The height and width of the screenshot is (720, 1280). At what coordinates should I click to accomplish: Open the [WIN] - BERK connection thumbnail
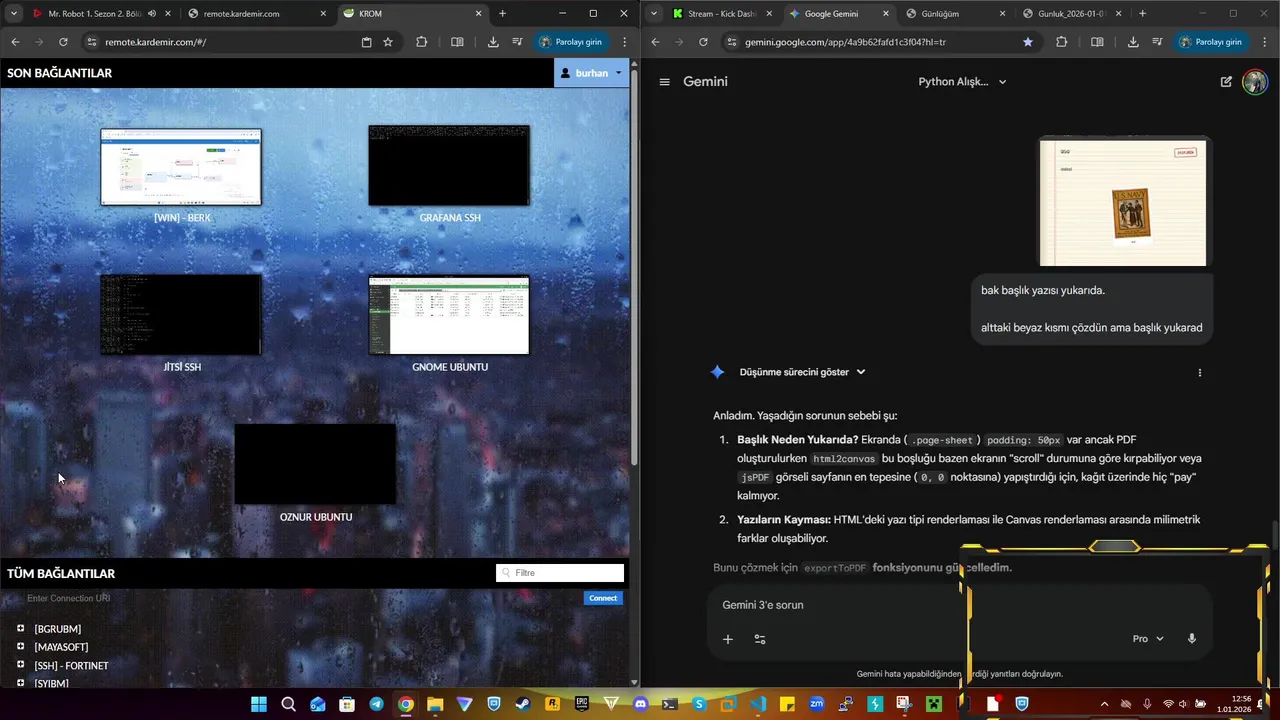pyautogui.click(x=181, y=167)
